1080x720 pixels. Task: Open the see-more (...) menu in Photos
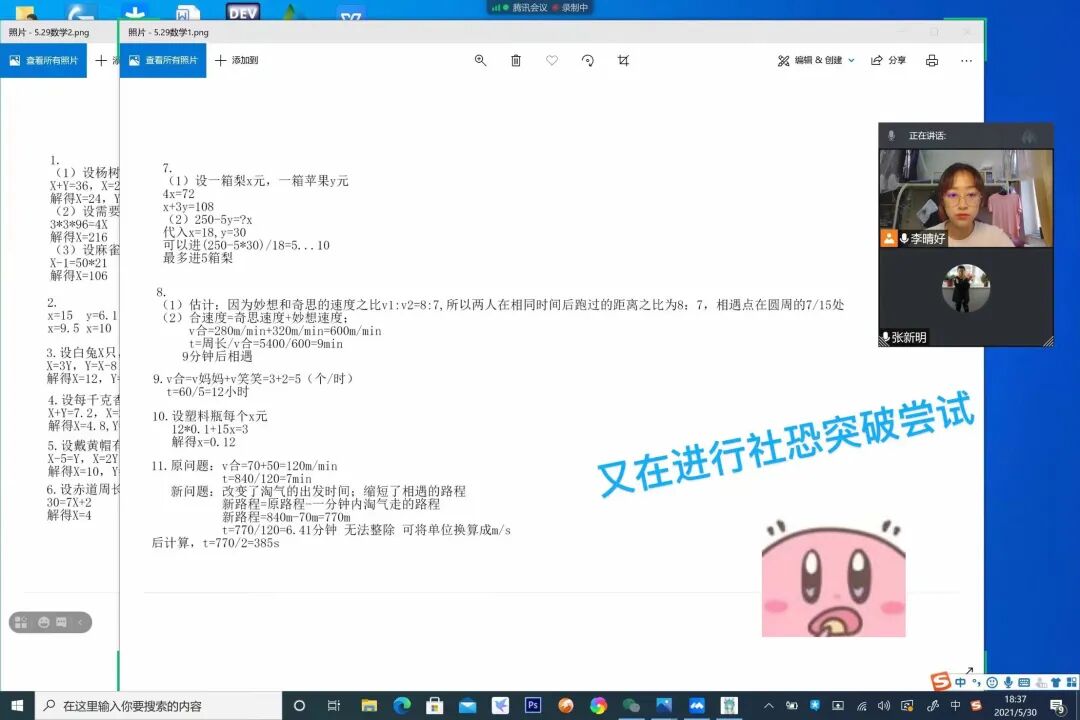click(x=967, y=60)
